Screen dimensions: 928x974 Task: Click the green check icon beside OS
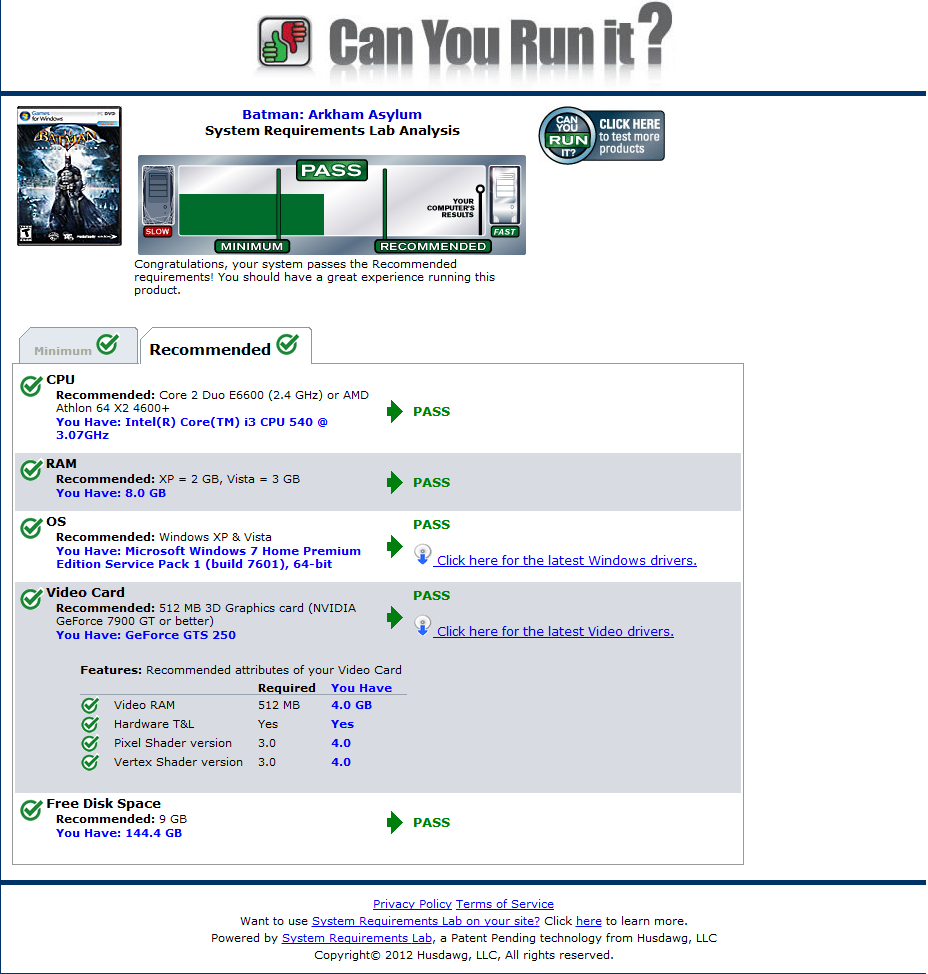tap(31, 528)
